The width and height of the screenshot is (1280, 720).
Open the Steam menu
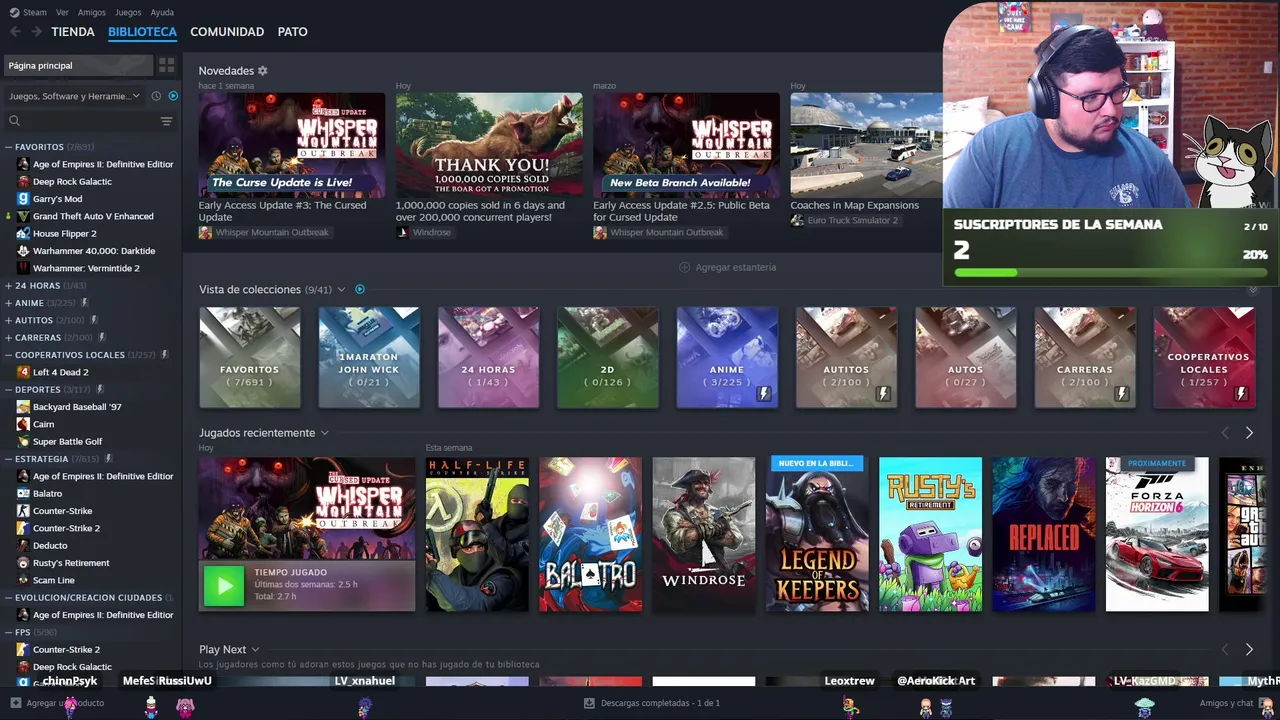coord(35,12)
